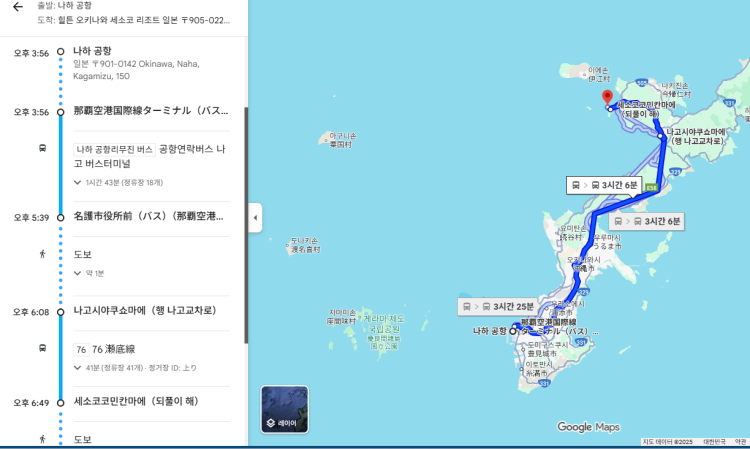Click the back arrow in directions panel
This screenshot has width=750, height=449.
pyautogui.click(x=17, y=7)
